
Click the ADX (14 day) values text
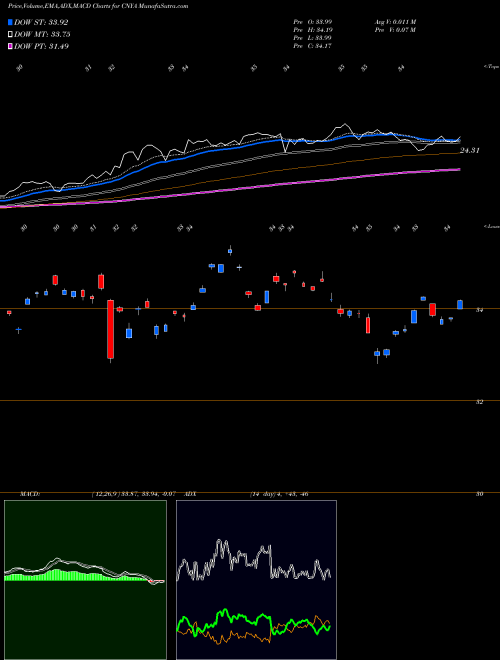279,494
